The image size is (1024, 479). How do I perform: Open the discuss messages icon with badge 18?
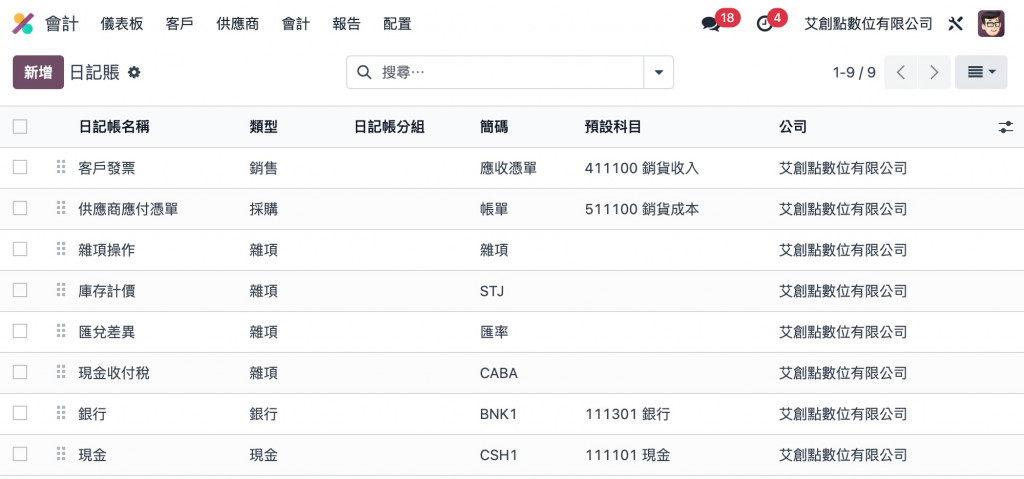click(x=711, y=24)
